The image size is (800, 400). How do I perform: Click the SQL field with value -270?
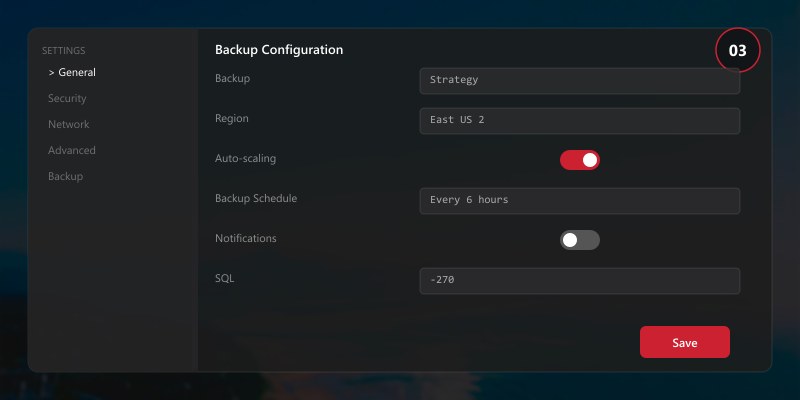(x=580, y=281)
